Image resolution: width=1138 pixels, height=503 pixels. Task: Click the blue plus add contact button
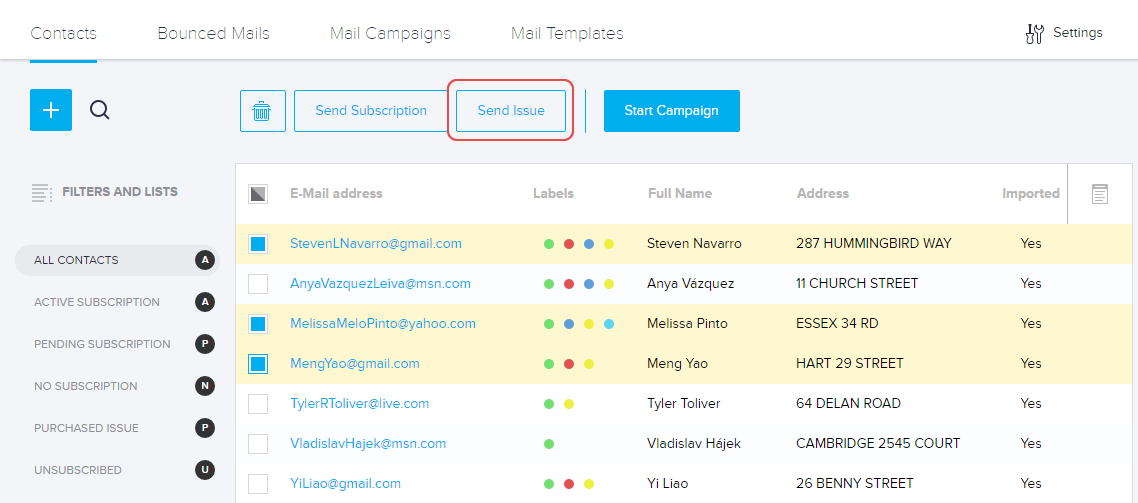(51, 110)
